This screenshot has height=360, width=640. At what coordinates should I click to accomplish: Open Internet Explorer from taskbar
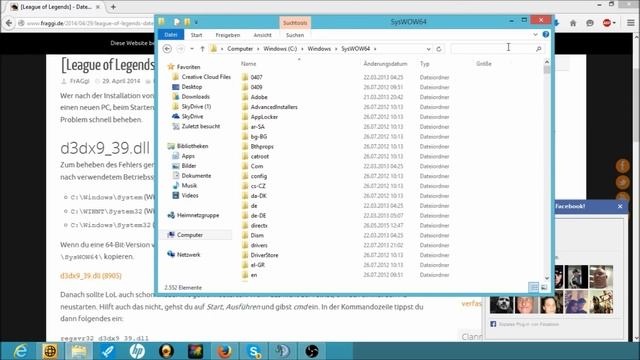click(x=20, y=351)
